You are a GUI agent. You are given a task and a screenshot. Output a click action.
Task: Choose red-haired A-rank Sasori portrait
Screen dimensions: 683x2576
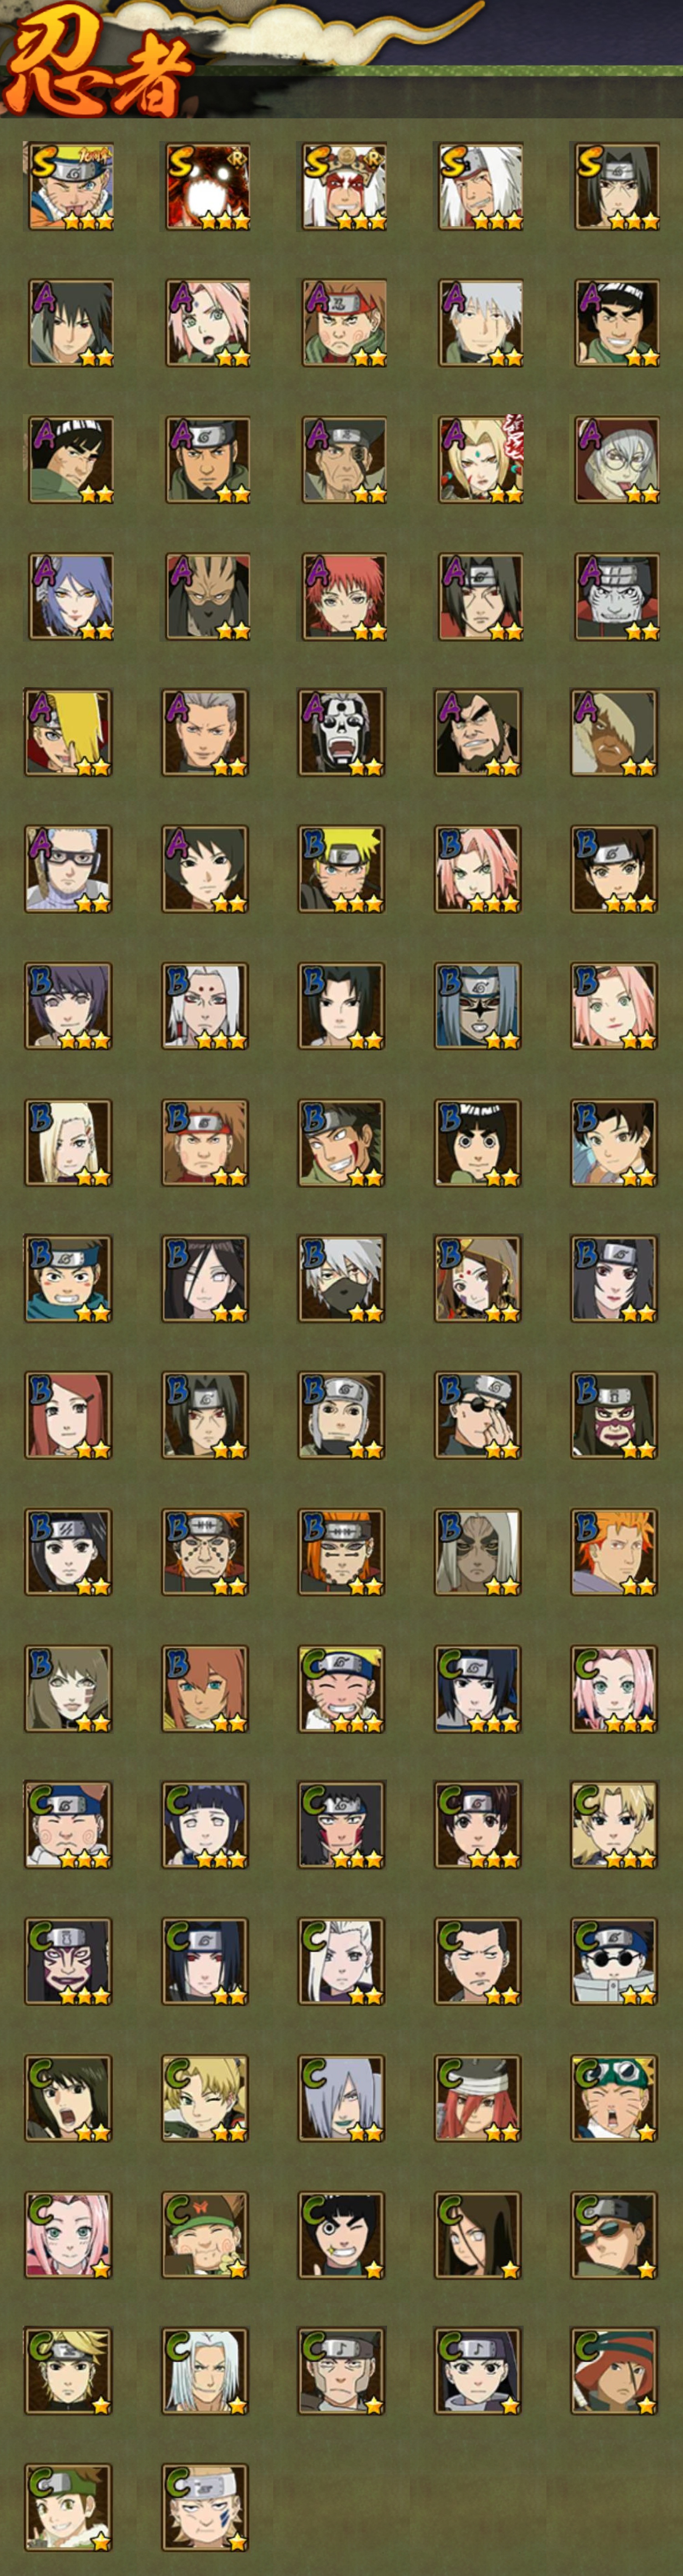[x=343, y=597]
